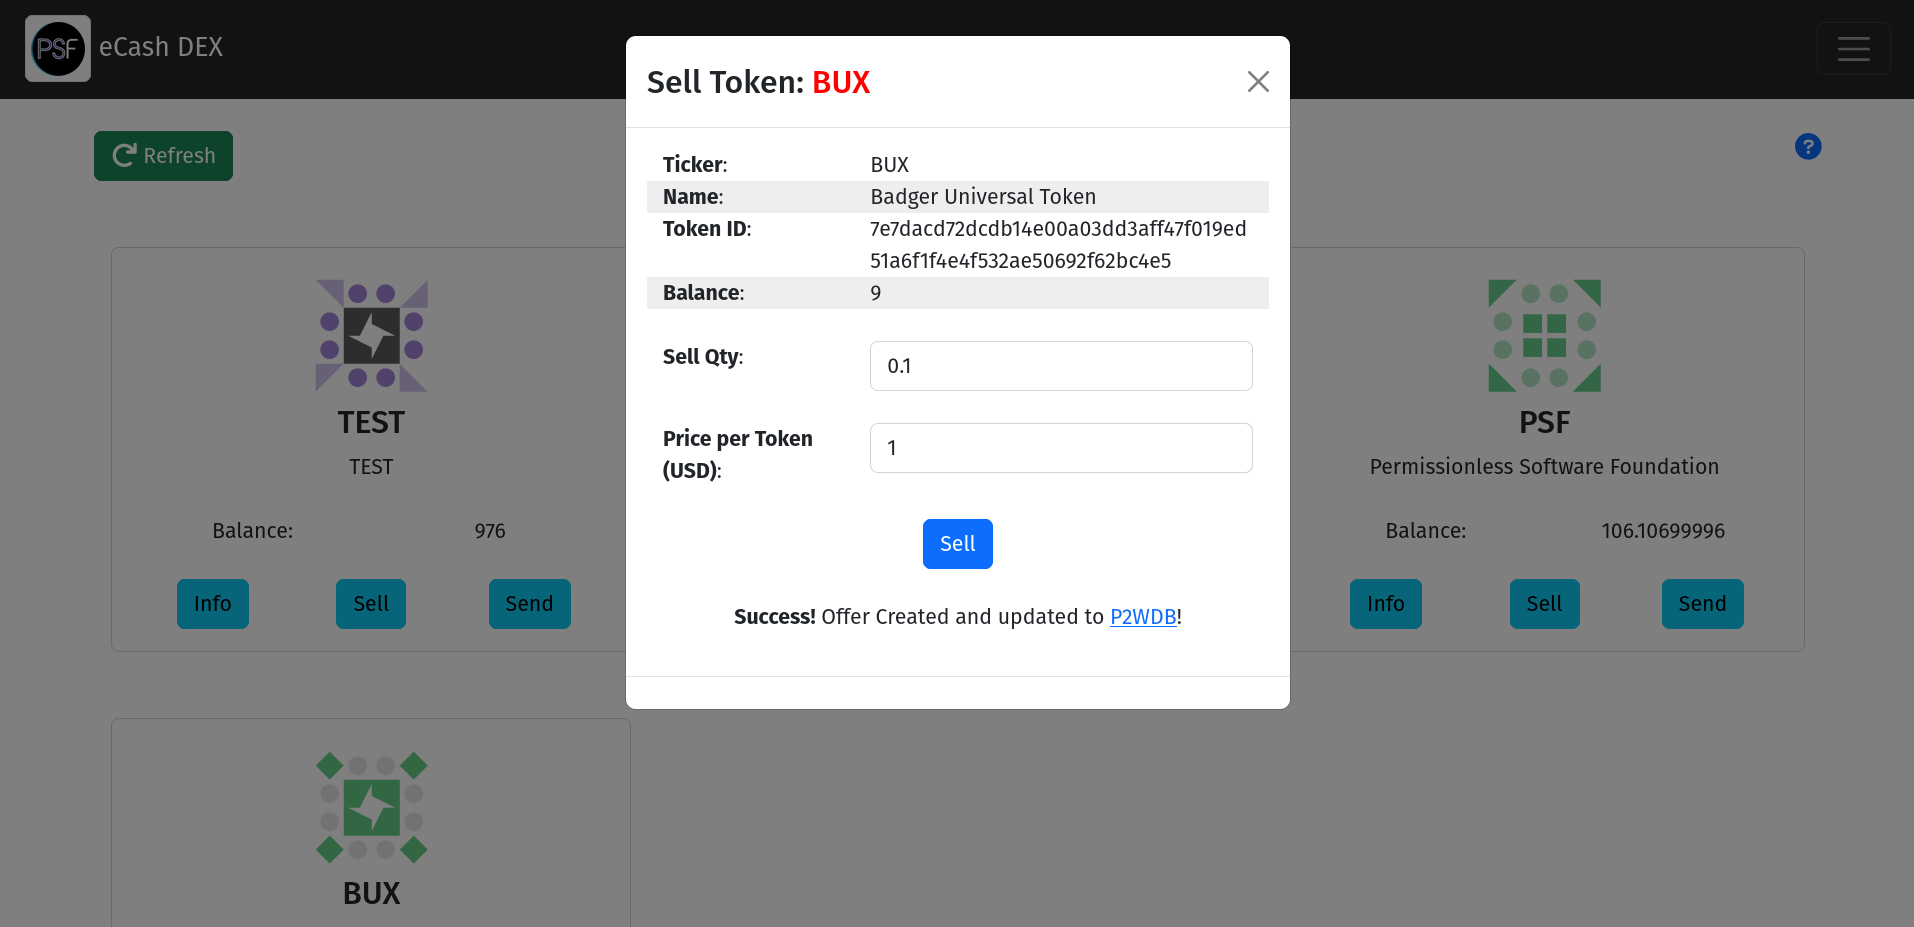The width and height of the screenshot is (1914, 927).
Task: Open Info for the TEST token
Action: [x=212, y=603]
